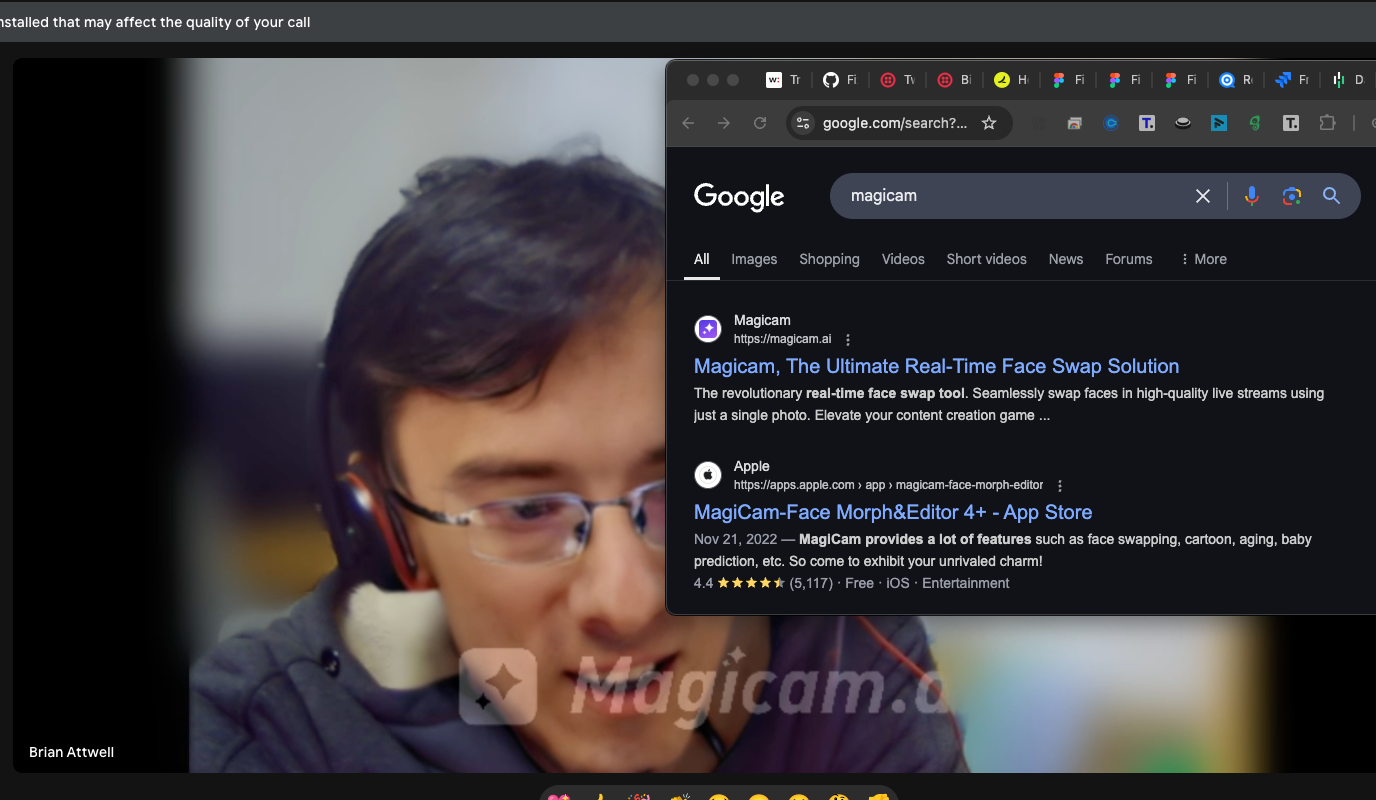Switch to the Bi Twilio browser tab
Viewport: 1376px width, 800px height.
coord(954,80)
